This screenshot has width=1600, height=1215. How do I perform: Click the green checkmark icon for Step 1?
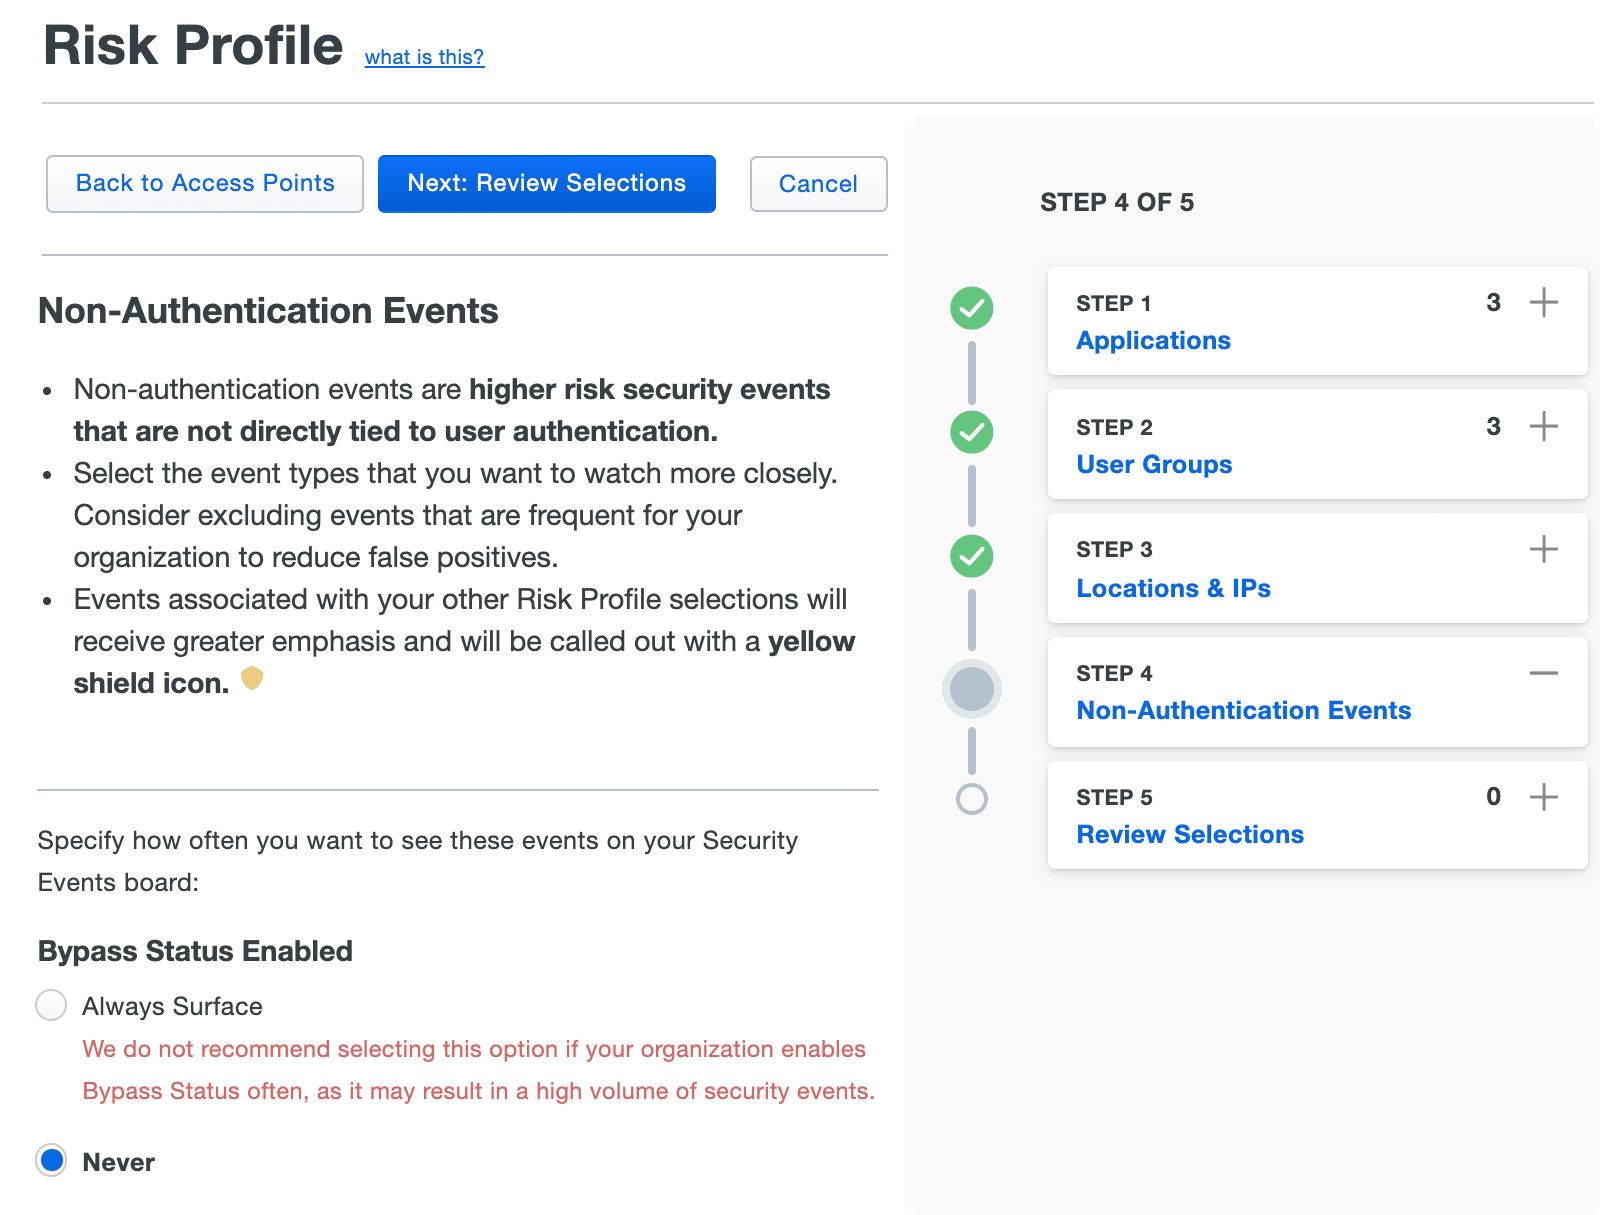pyautogui.click(x=971, y=309)
